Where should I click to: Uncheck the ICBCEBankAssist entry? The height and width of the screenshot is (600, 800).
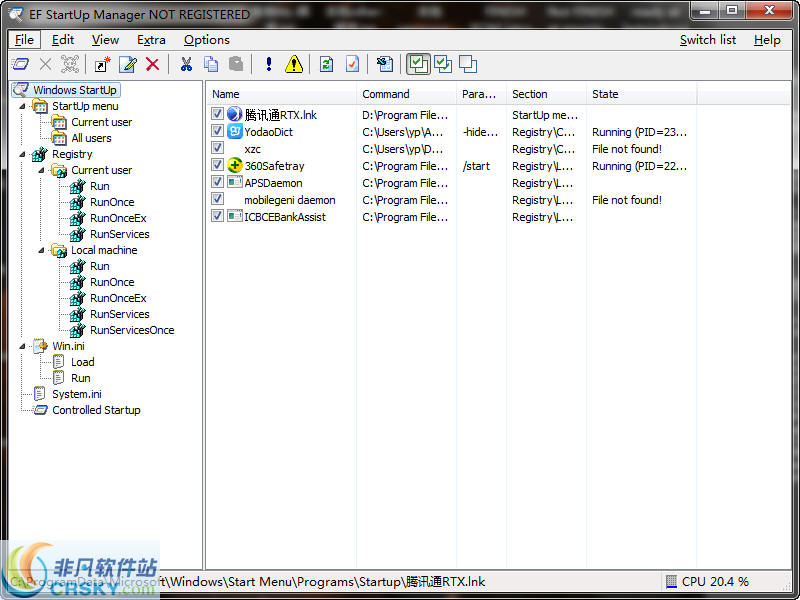click(217, 217)
